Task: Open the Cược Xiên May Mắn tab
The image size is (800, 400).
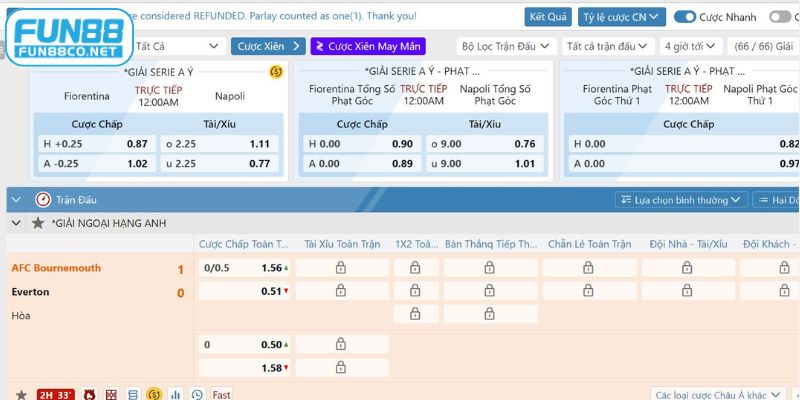Action: click(367, 46)
